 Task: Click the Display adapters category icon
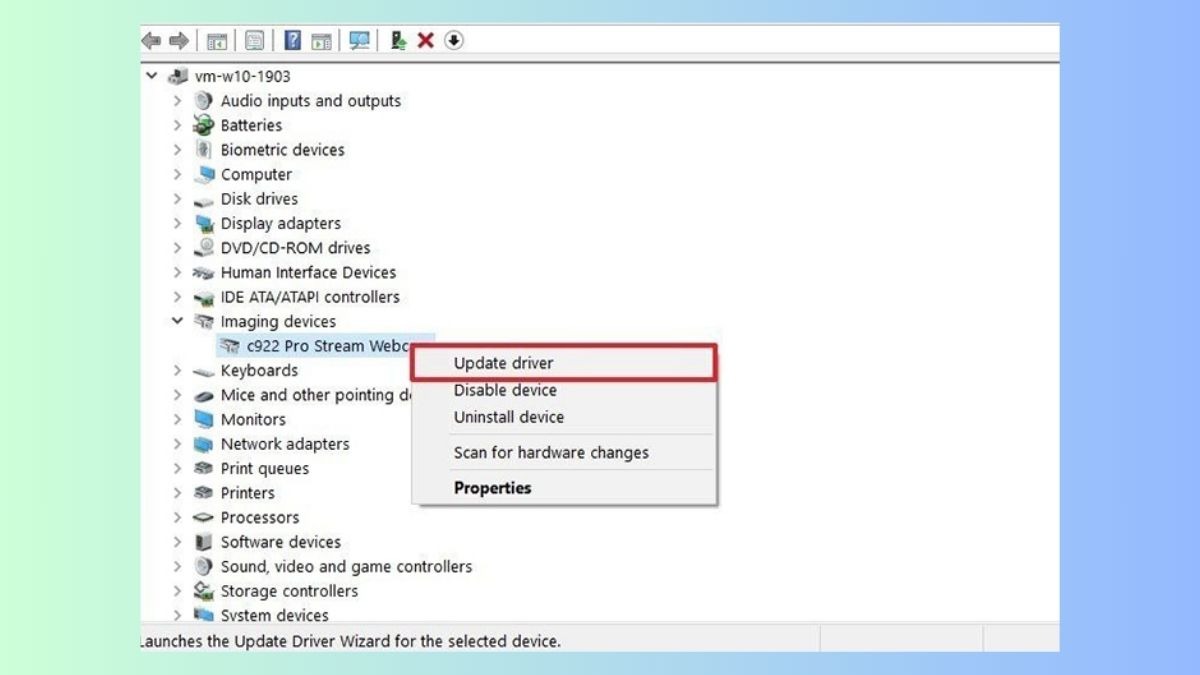pos(203,223)
